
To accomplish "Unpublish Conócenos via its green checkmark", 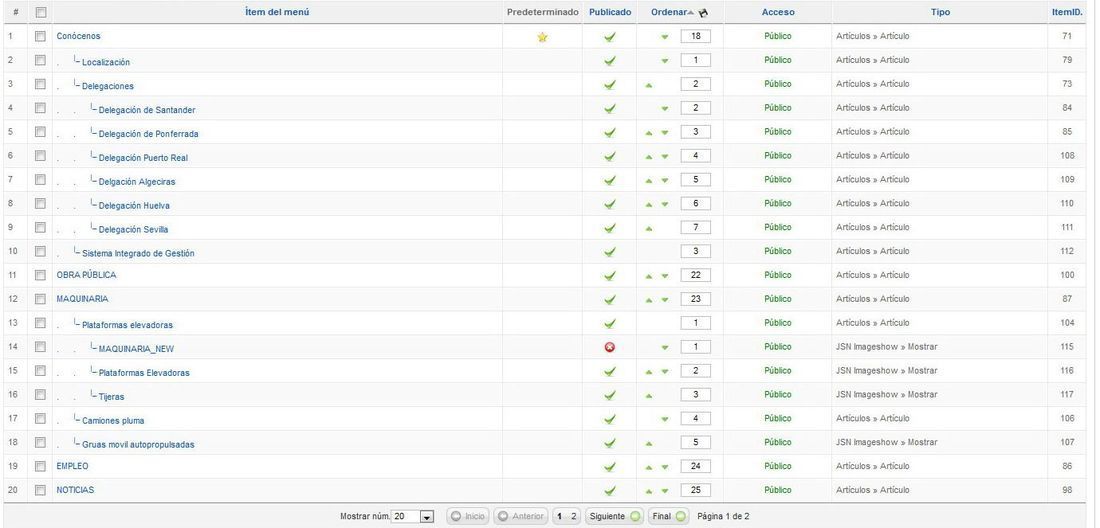I will coord(610,37).
